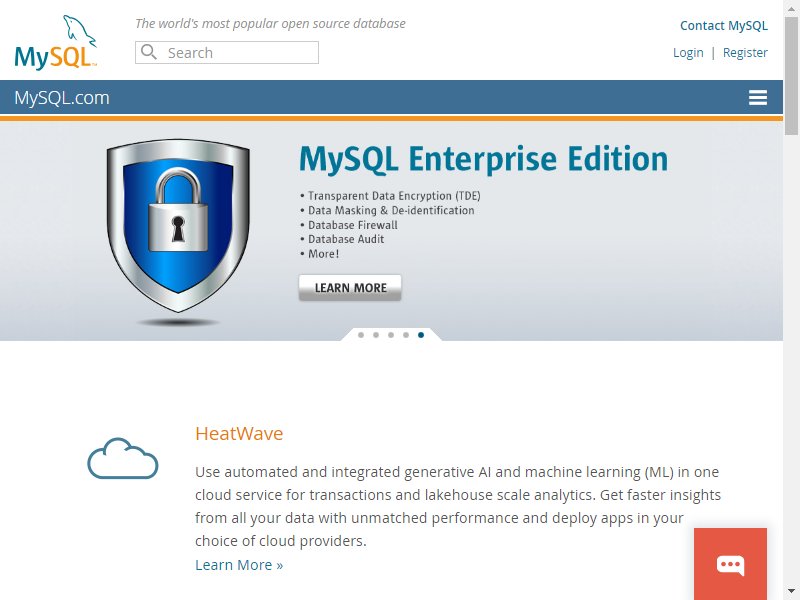The width and height of the screenshot is (800, 600).
Task: Click the HeatWave cloud icon
Action: coord(123,458)
